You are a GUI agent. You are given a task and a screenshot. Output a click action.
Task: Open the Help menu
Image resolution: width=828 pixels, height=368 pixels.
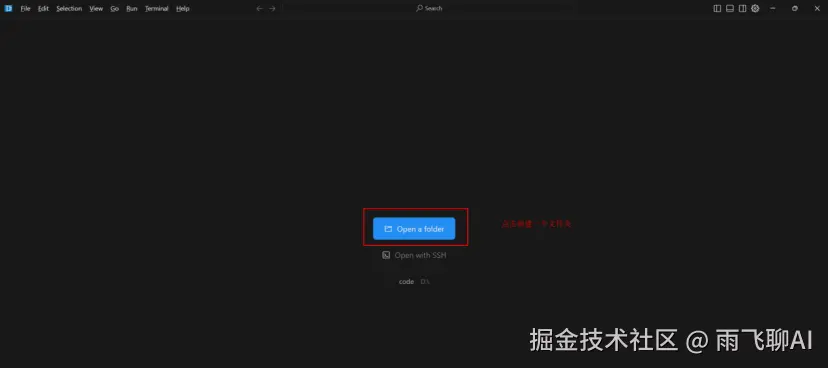(183, 8)
